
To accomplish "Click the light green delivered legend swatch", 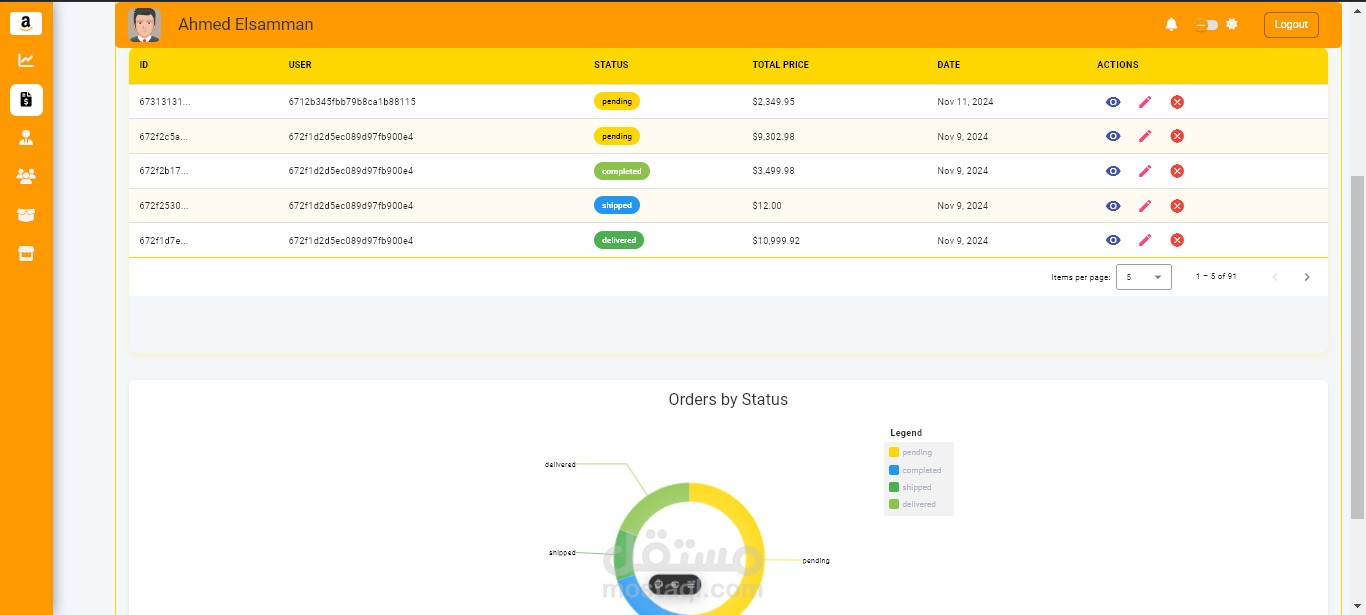I will [894, 504].
